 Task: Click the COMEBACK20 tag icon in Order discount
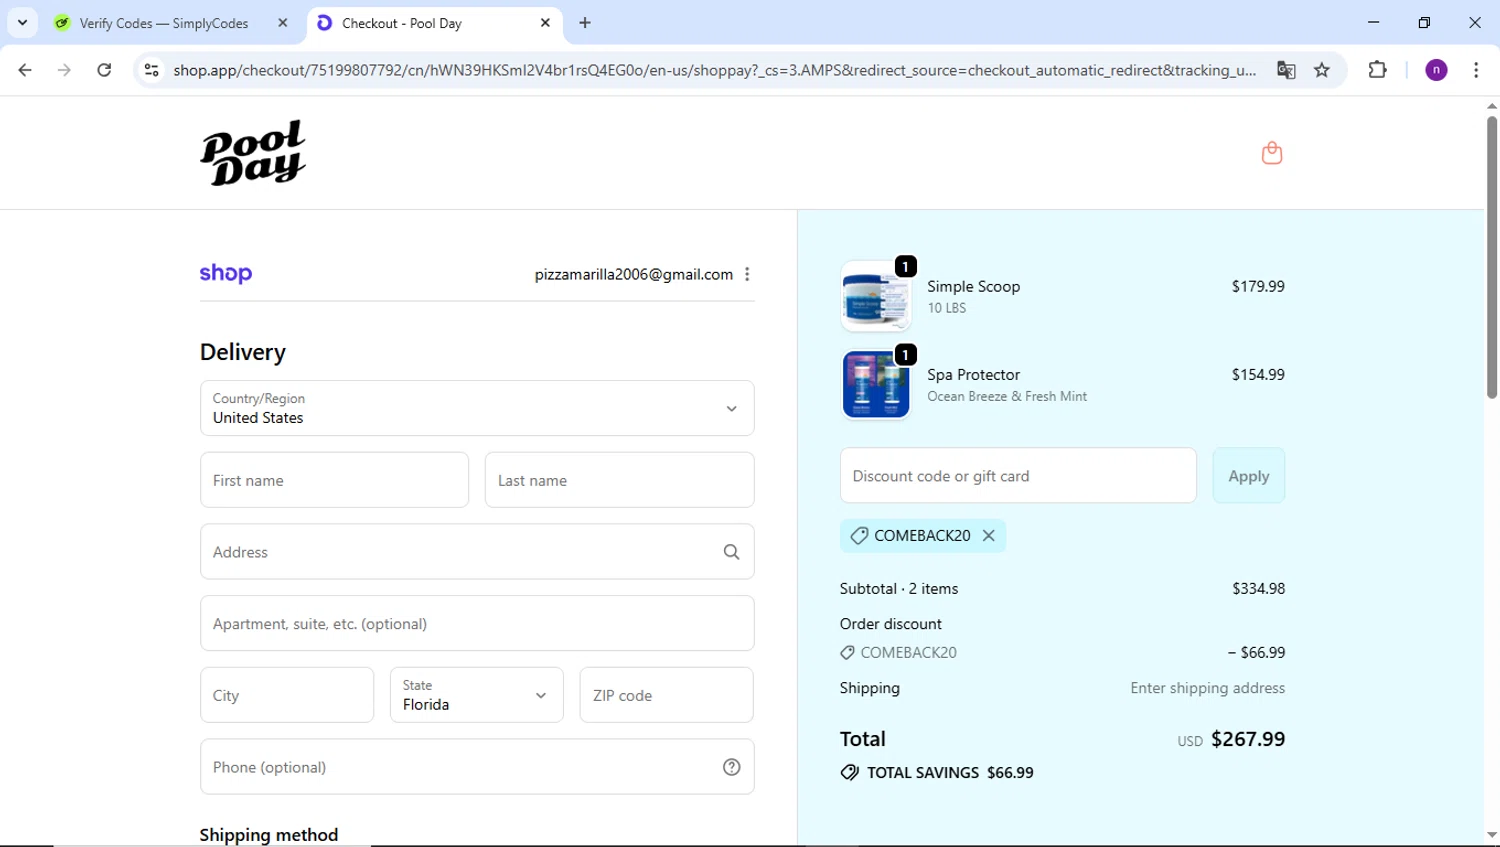tap(847, 653)
